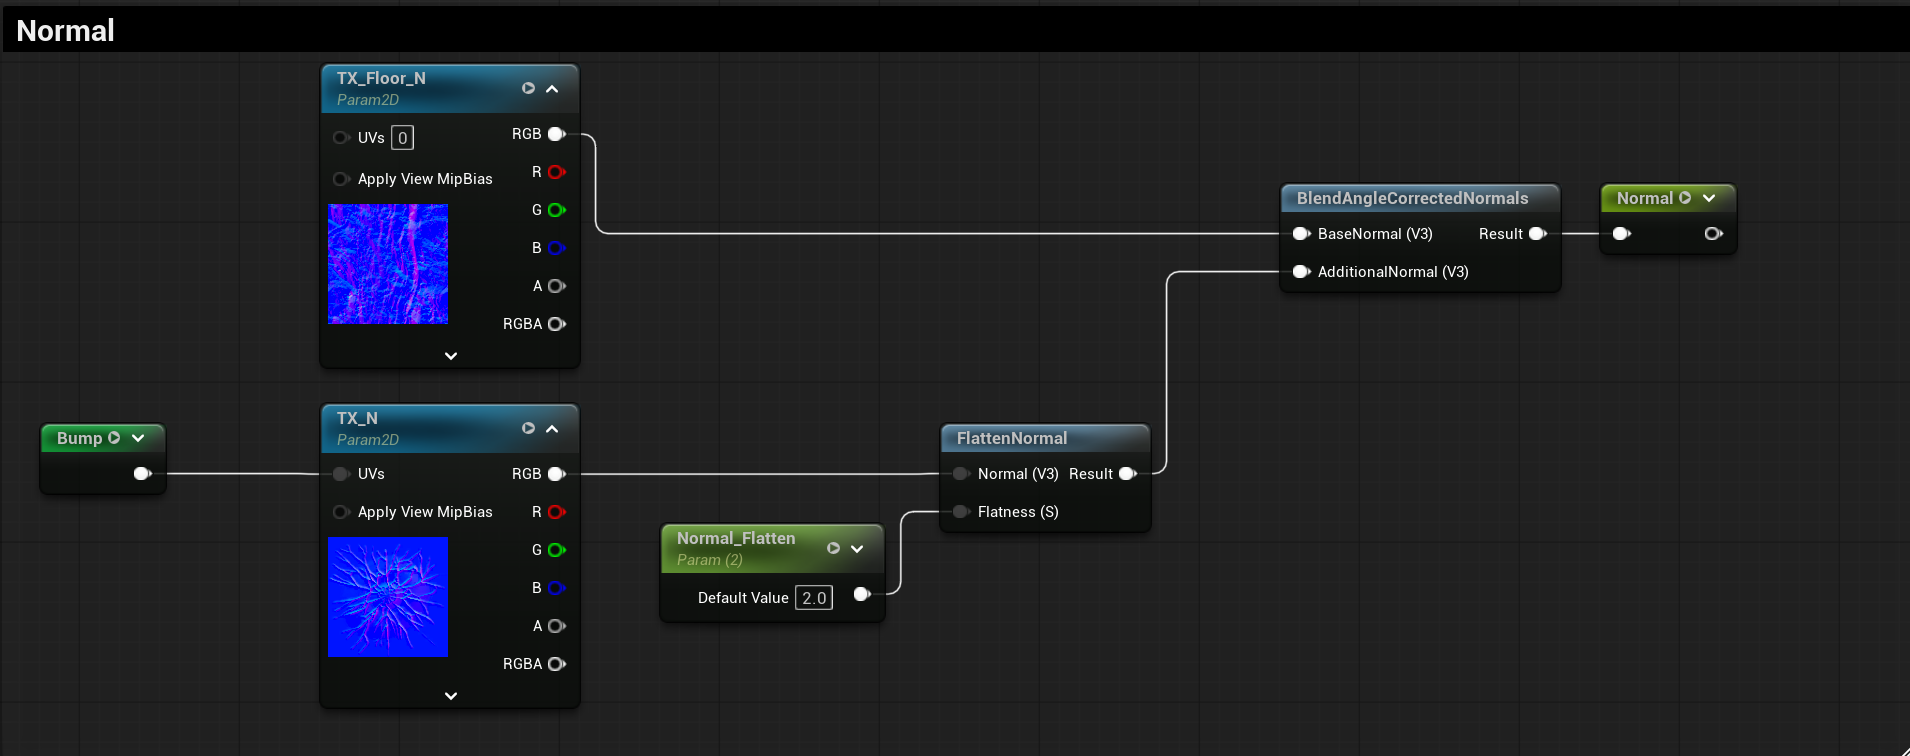Toggle Apply View MipBias pin on TX_N
The width and height of the screenshot is (1910, 756).
coord(341,512)
